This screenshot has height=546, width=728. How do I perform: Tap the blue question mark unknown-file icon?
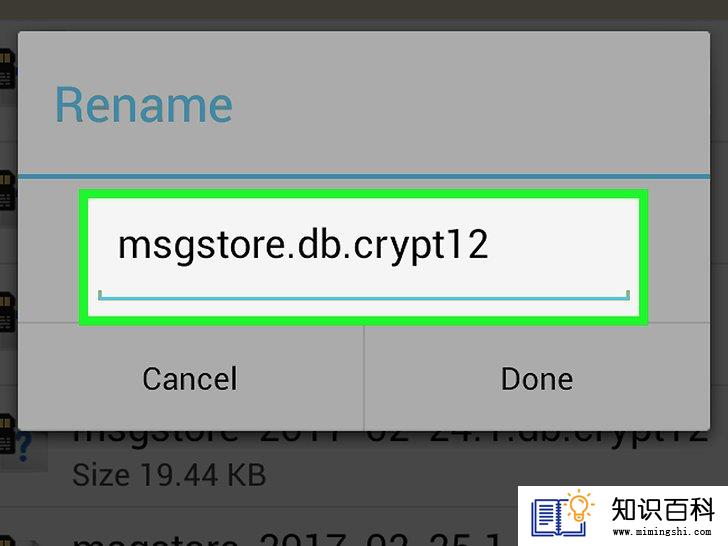pyautogui.click(x=26, y=447)
